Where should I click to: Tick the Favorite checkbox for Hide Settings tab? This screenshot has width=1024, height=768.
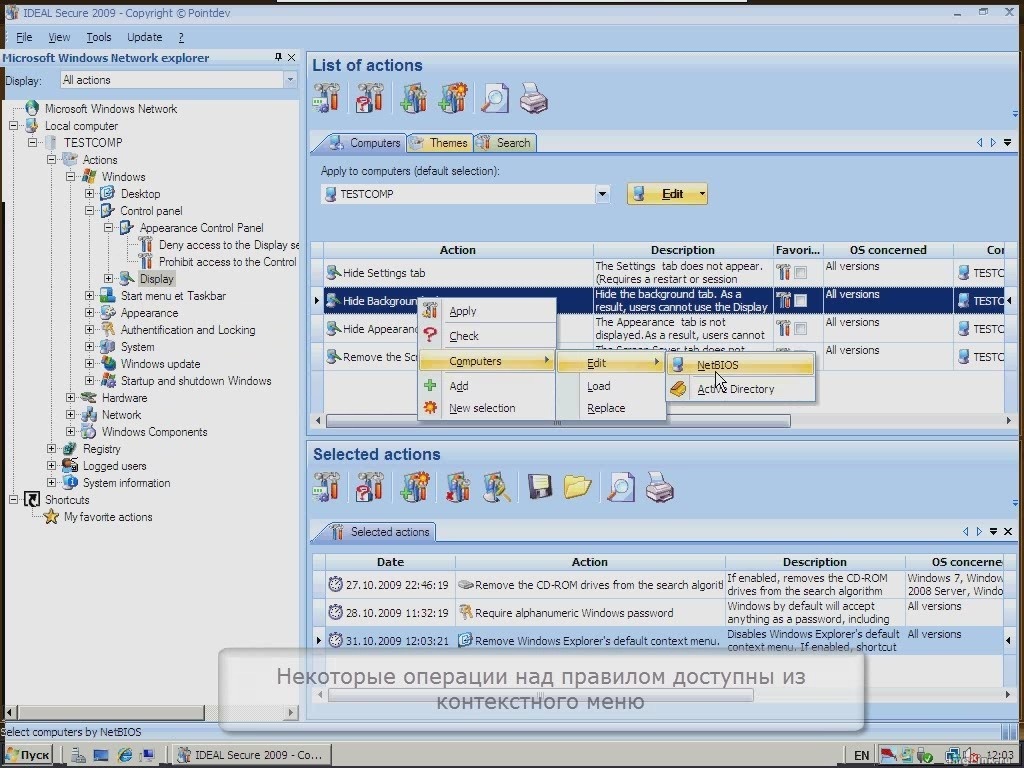tap(801, 272)
